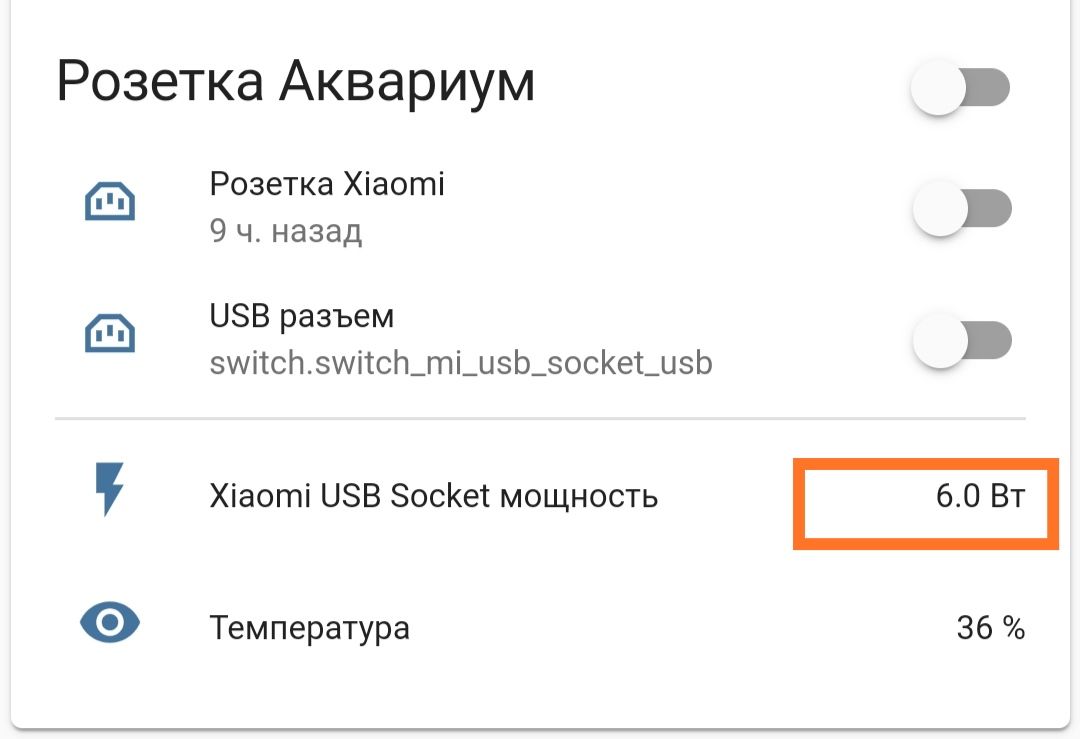Click the plug icon beside Розетка Xiaomi
Screen dimensions: 1080x739
[x=110, y=201]
